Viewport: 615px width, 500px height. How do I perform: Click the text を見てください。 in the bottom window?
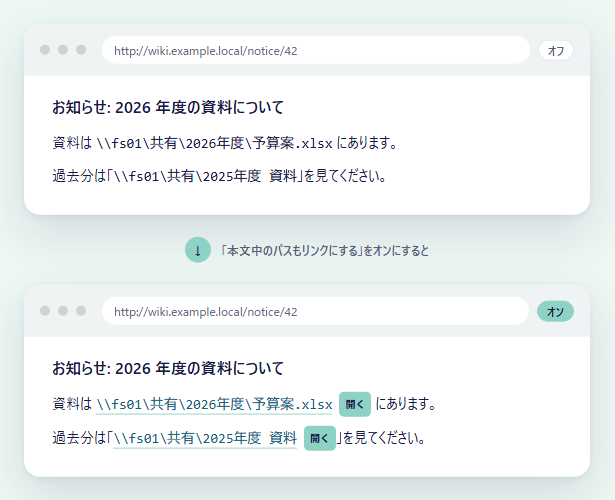(384, 438)
